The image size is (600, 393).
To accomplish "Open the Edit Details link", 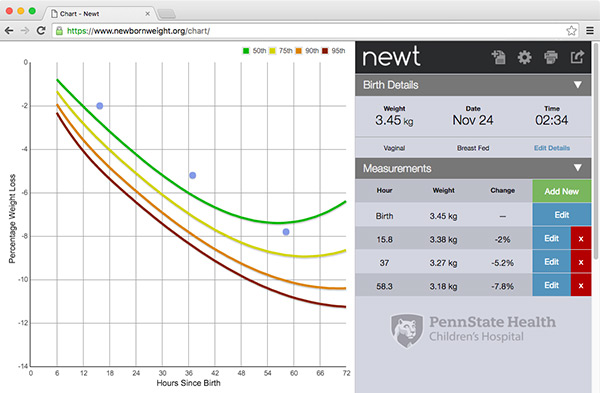I will coord(552,148).
